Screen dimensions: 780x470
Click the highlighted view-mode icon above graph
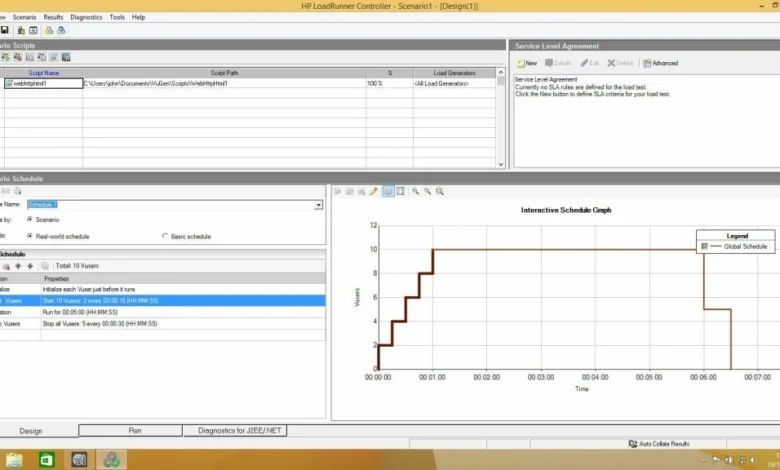tap(389, 191)
